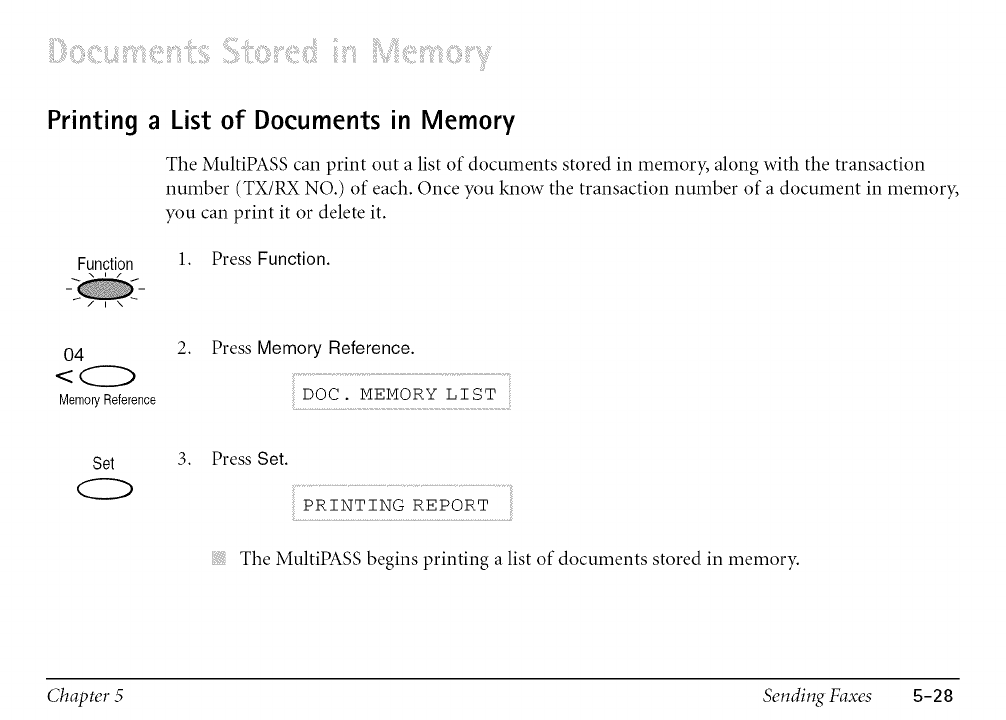Click the Memory Reference oval button illustration
The image size is (1006, 720).
point(118,378)
